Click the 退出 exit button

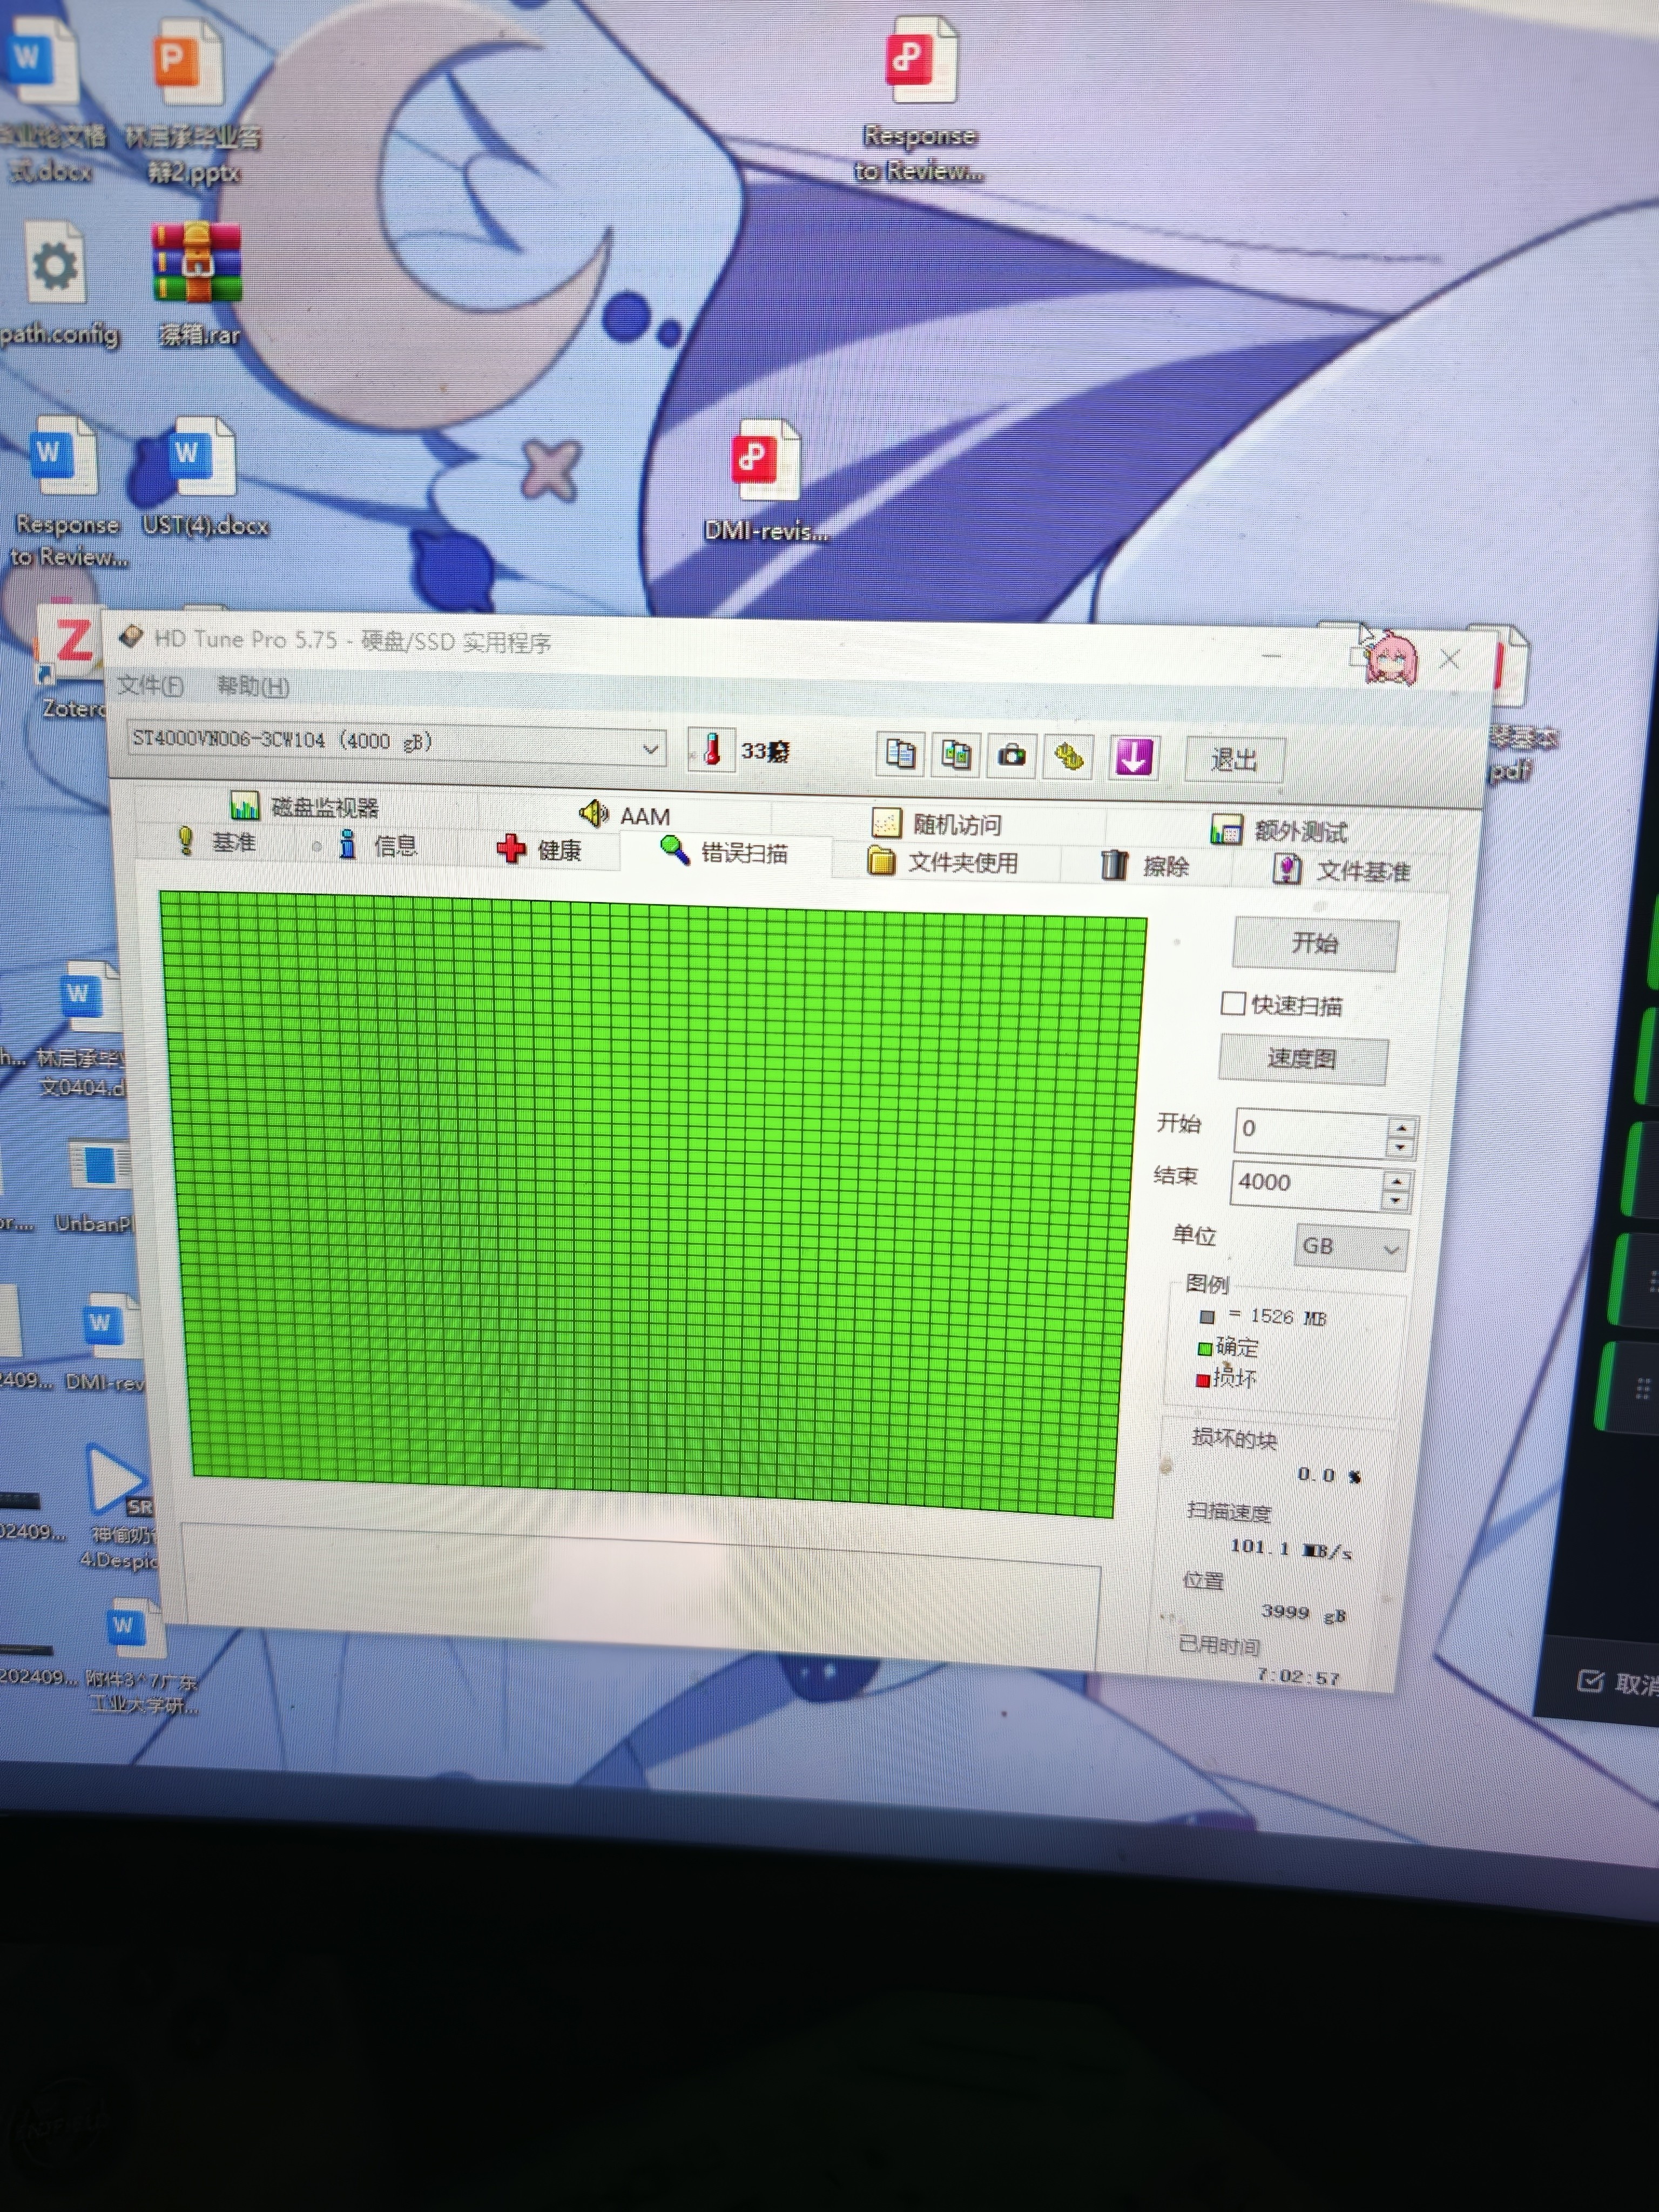pos(1234,760)
